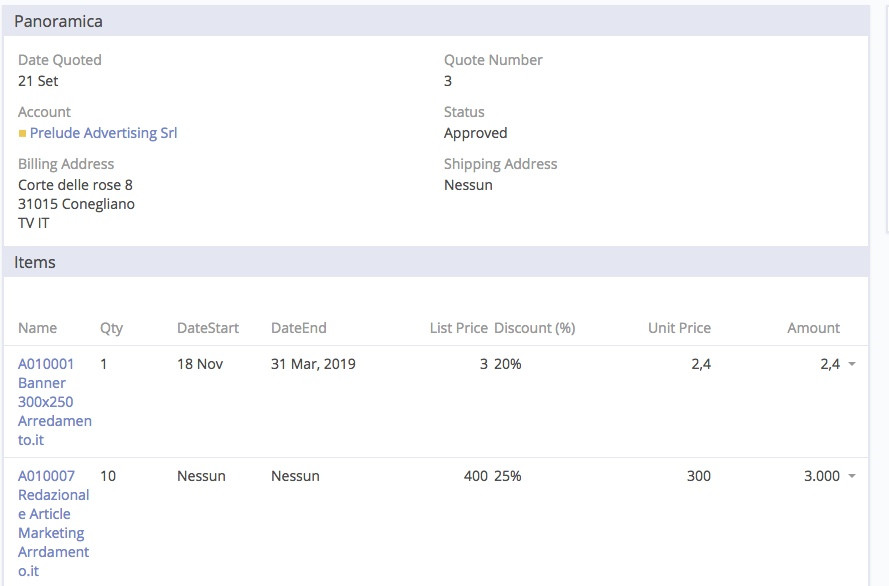Image resolution: width=889 pixels, height=586 pixels.
Task: Open the Prelude Advertising Srl account link
Action: point(103,133)
